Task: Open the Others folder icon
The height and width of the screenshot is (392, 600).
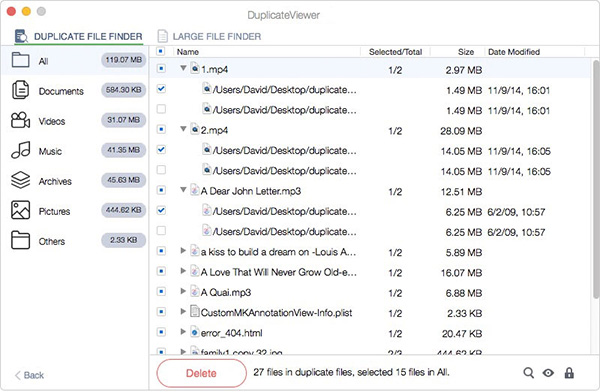Action: [20, 240]
